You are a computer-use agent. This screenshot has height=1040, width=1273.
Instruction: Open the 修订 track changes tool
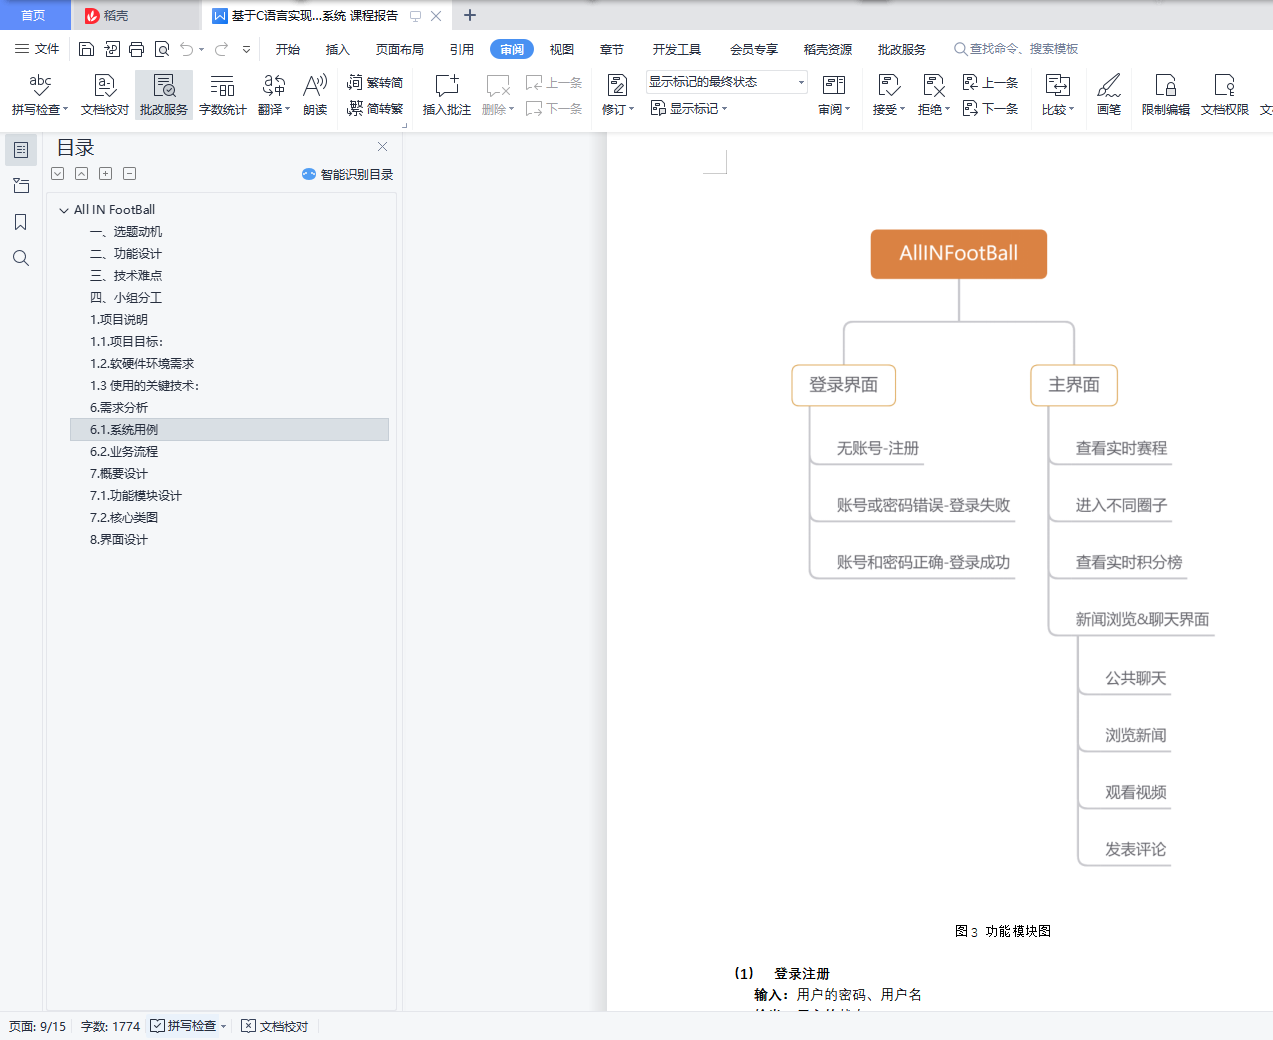[x=618, y=94]
